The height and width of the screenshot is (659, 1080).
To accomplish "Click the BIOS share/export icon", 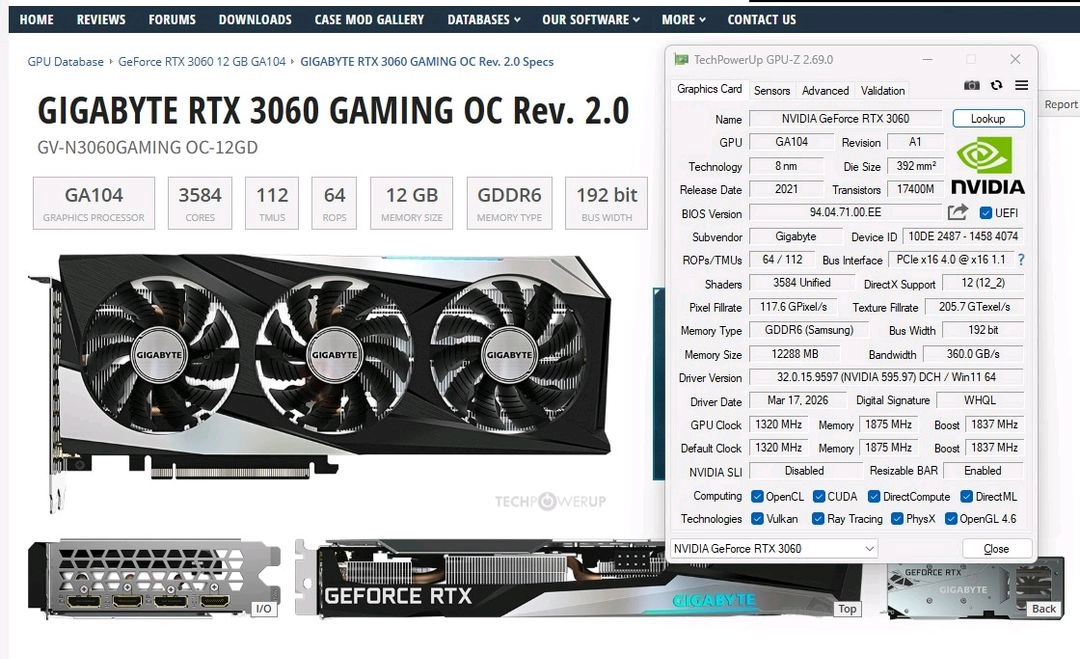I will (957, 212).
